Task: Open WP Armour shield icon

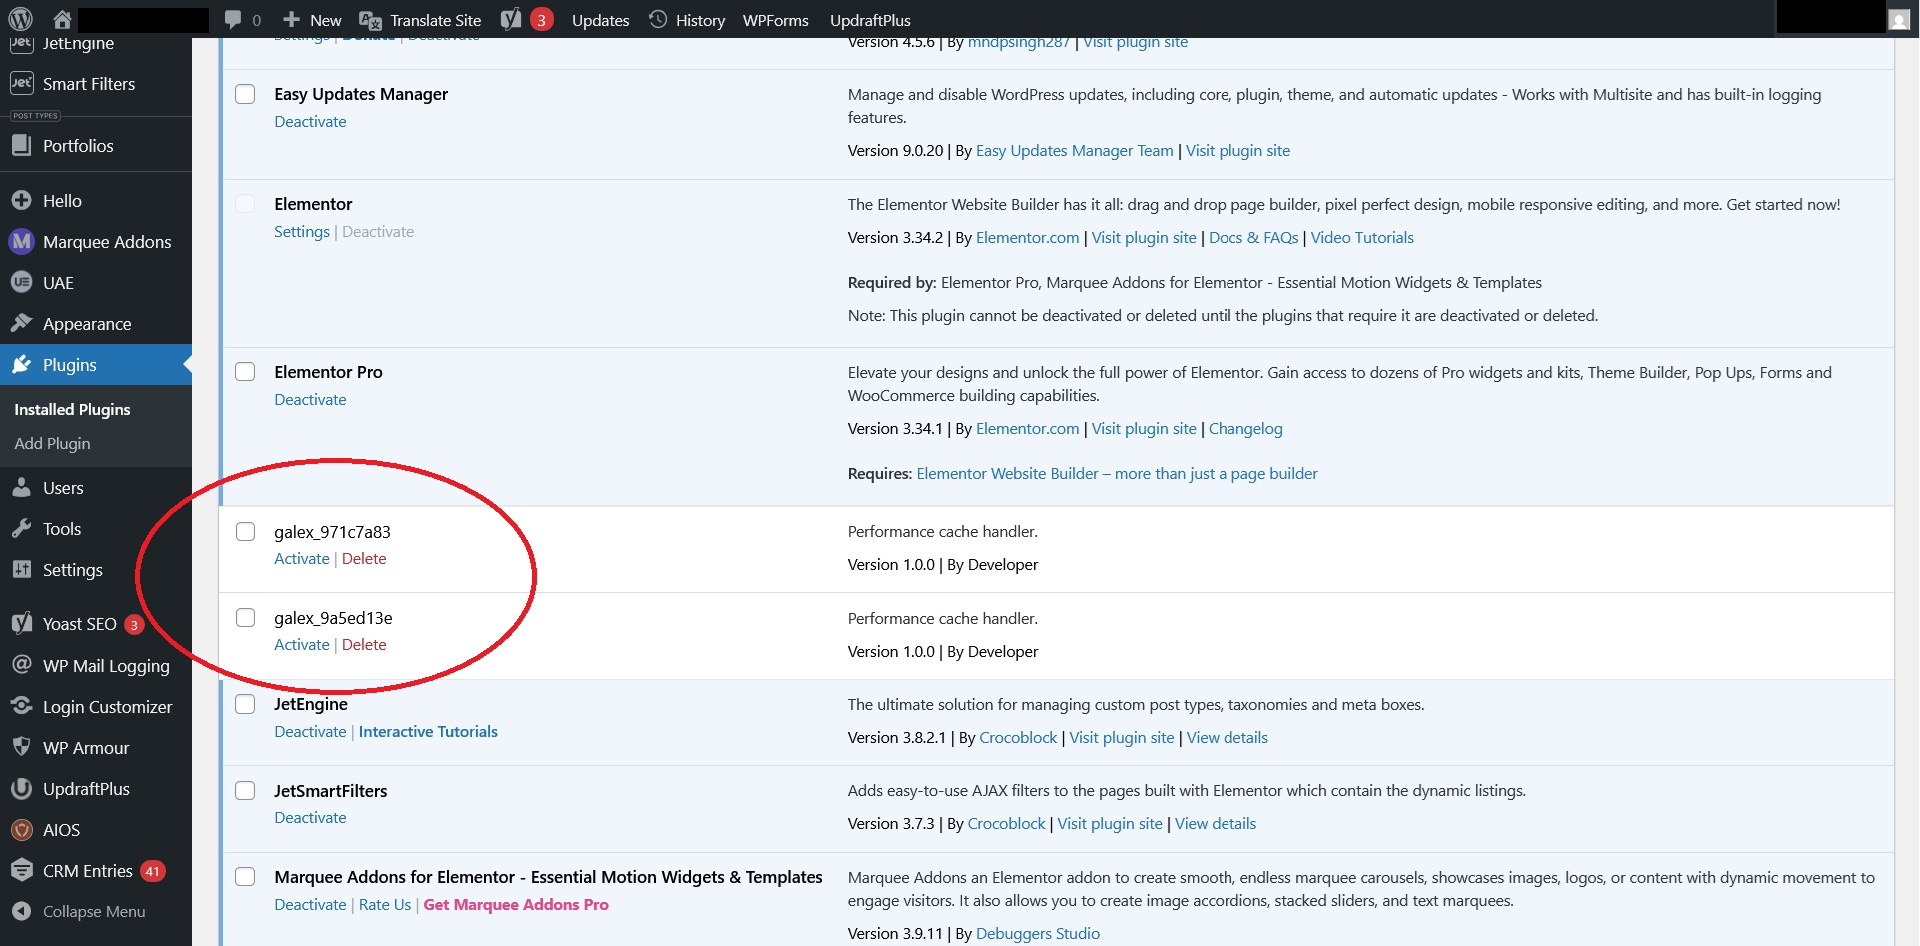Action: 22,747
